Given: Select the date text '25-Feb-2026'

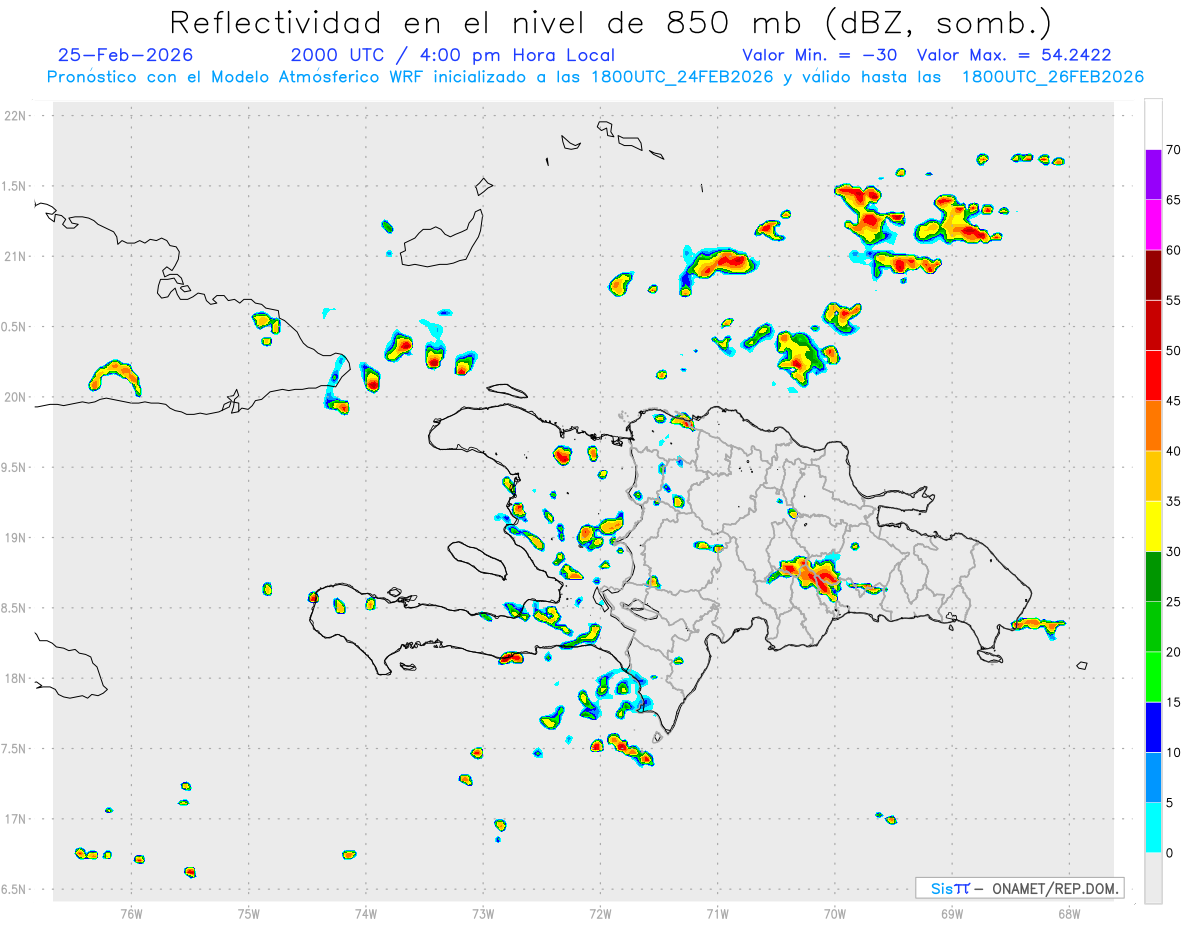Looking at the screenshot, I should [126, 55].
